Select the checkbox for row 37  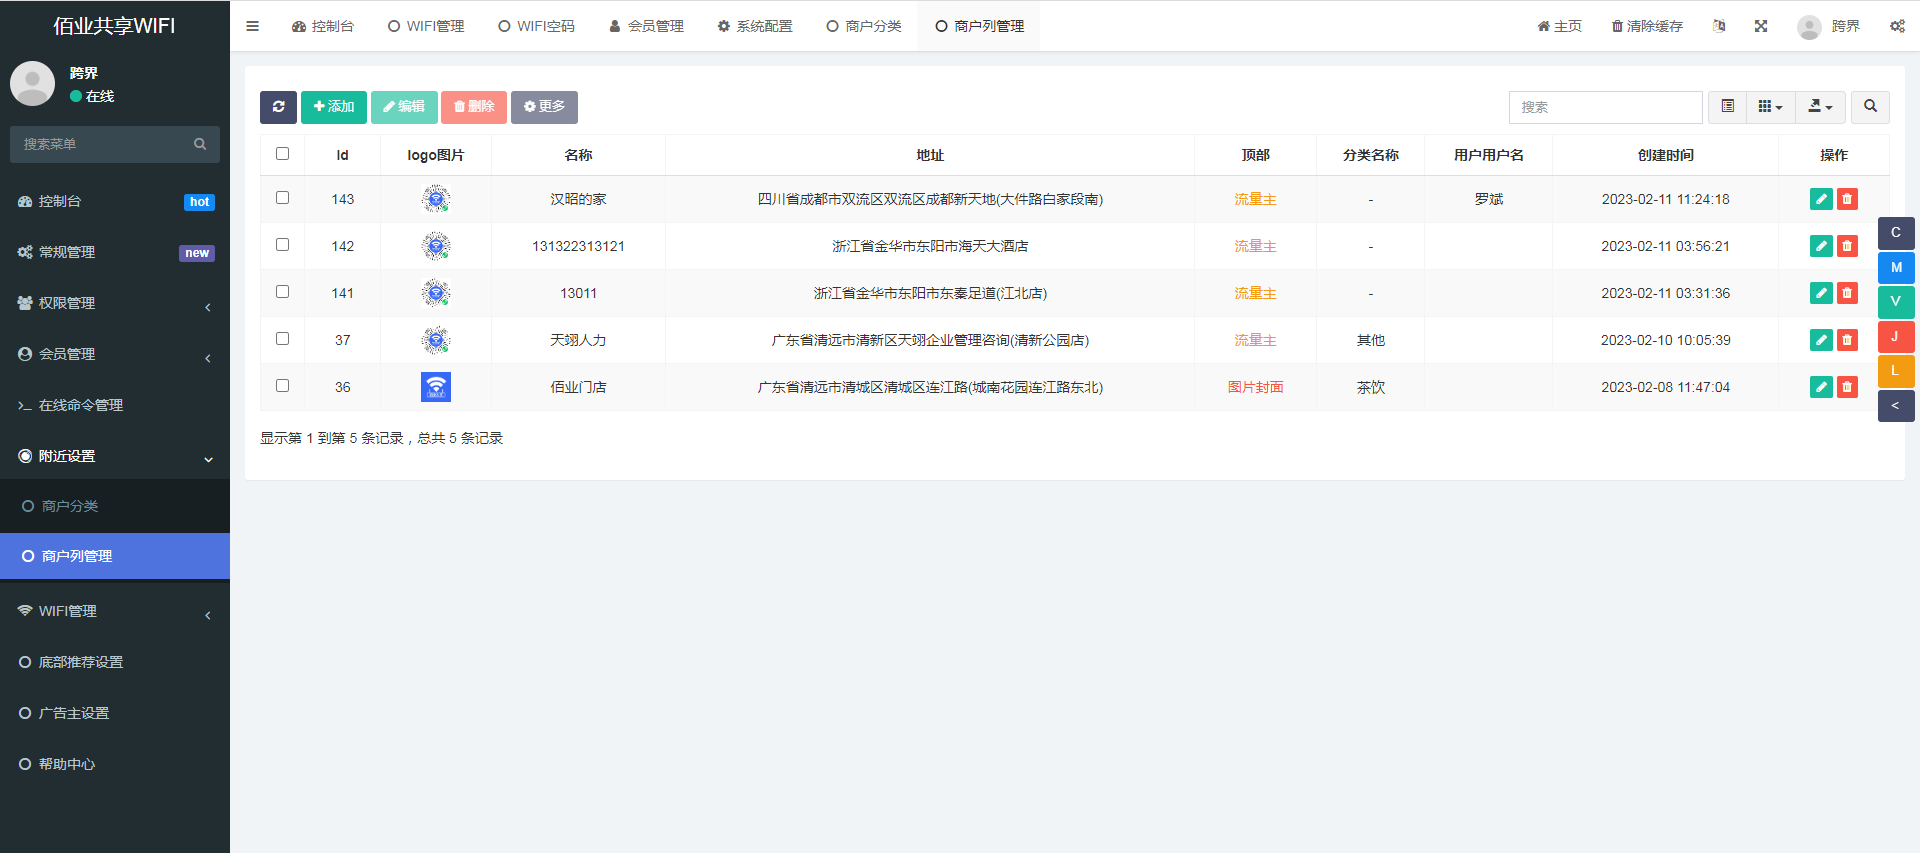[x=282, y=339]
